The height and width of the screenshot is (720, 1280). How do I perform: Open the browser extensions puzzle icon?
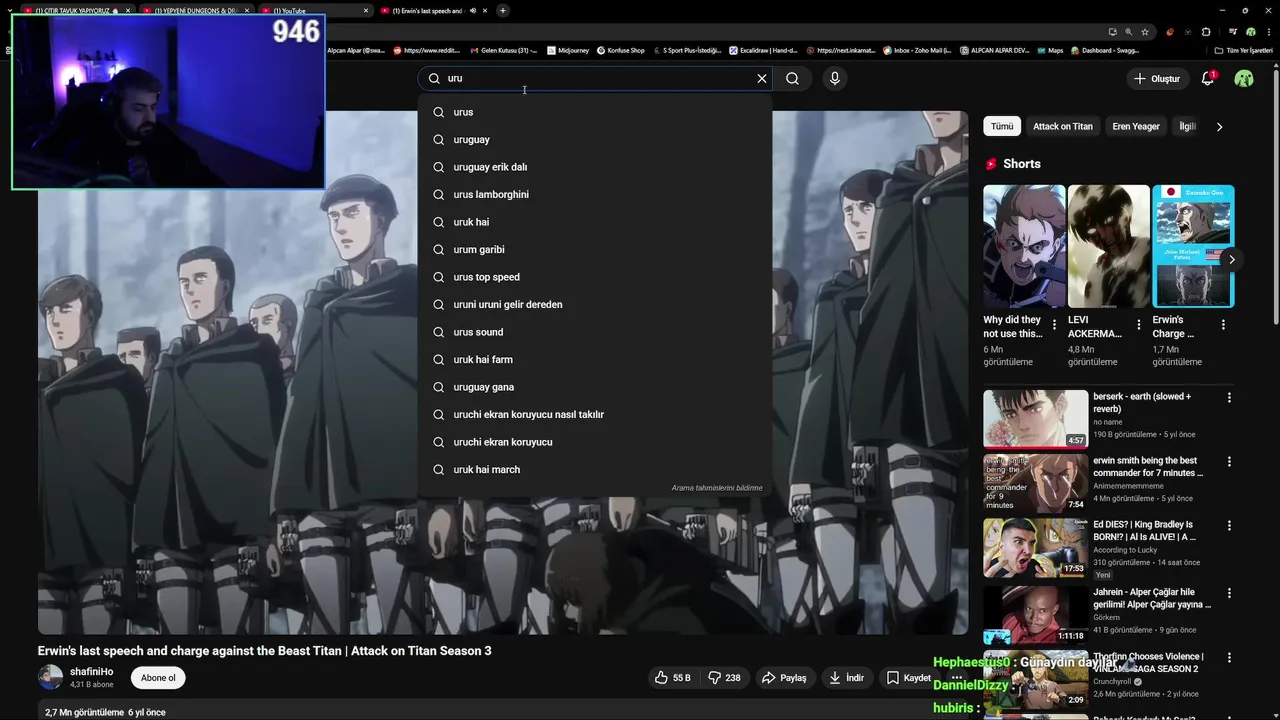1206,31
